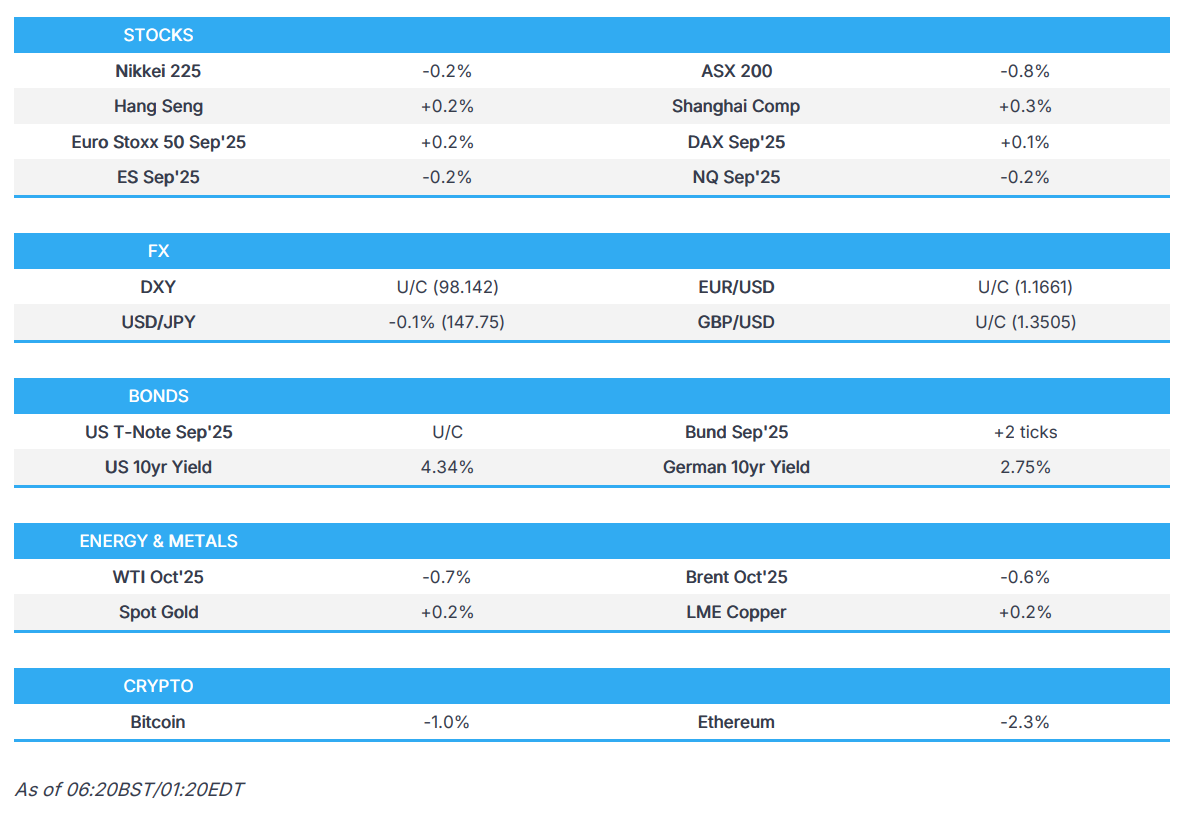Click the Ethereum -2.3% value
Screen dimensions: 1177x813
pos(1024,722)
